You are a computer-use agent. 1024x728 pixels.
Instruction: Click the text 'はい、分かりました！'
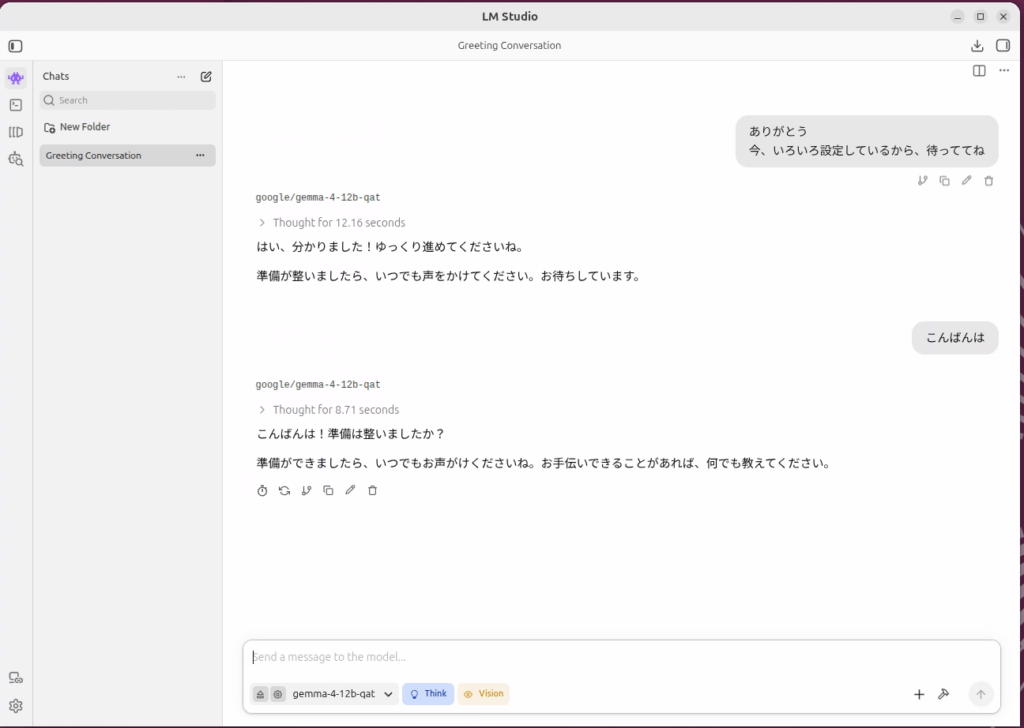coord(315,247)
